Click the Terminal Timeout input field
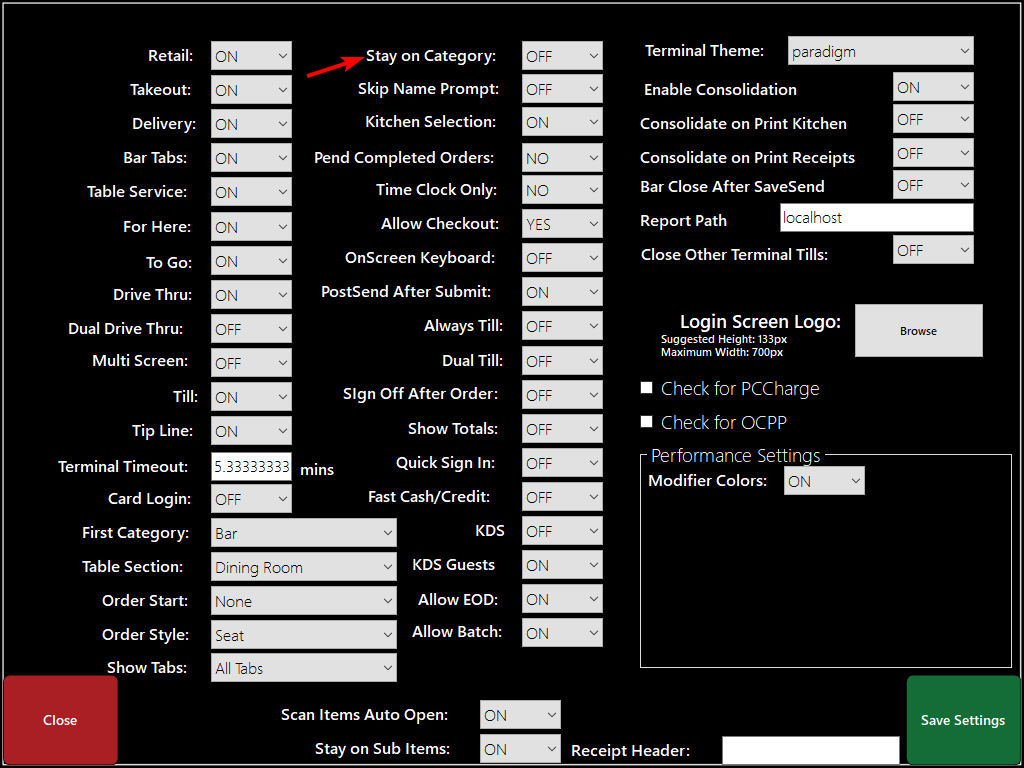Screen dimensions: 1024x768 coord(251,466)
